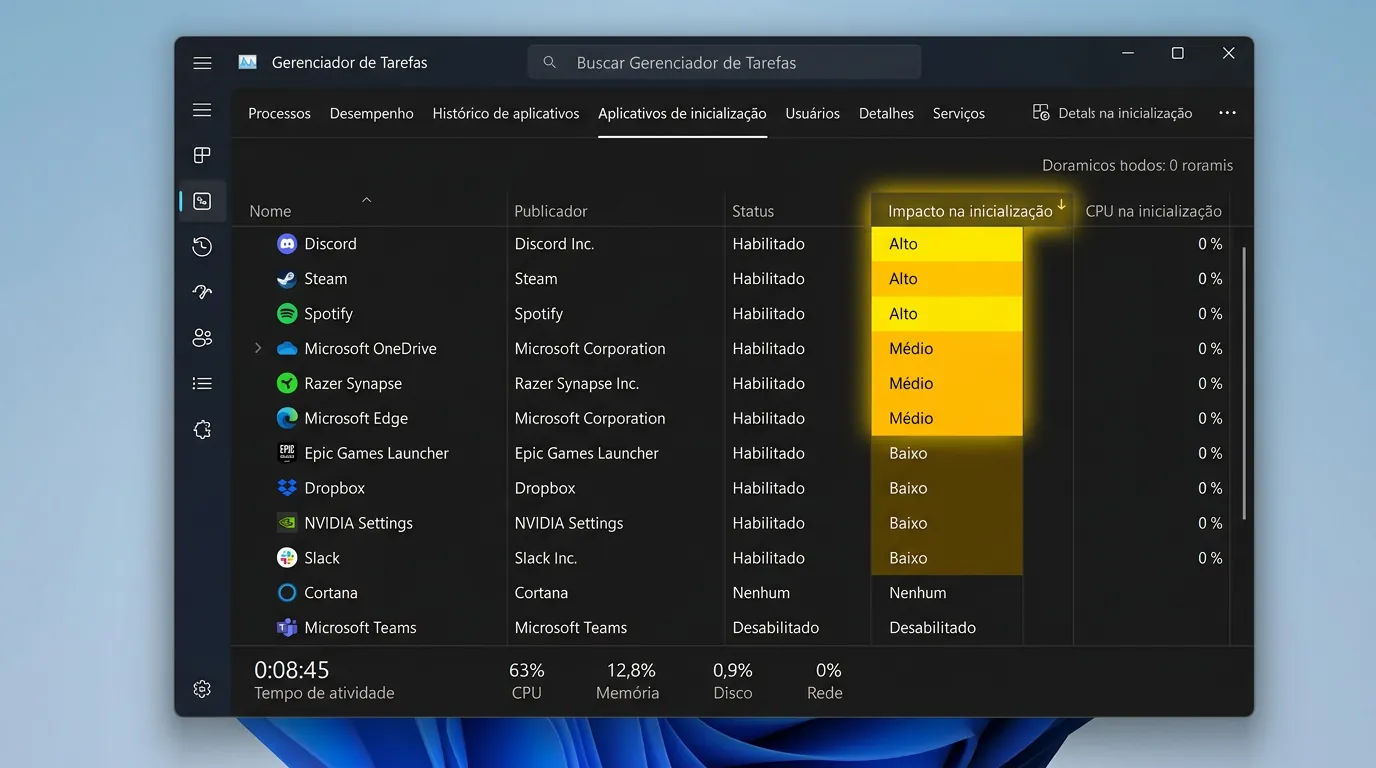Sort by the Publicador column header
The image size is (1376, 768).
[x=551, y=211]
